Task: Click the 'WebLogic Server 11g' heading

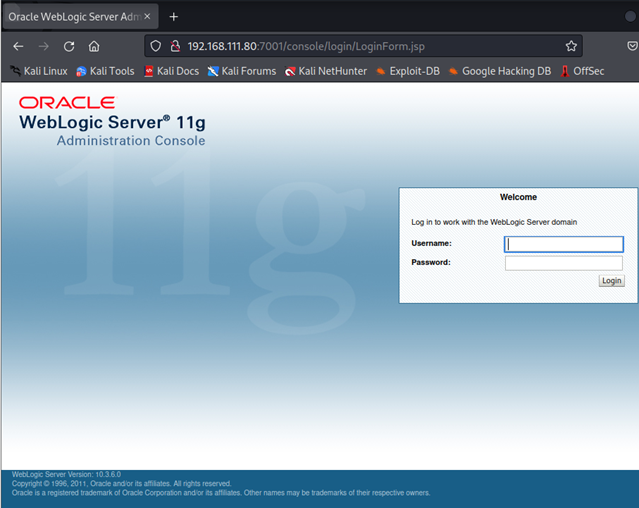Action: coord(112,123)
